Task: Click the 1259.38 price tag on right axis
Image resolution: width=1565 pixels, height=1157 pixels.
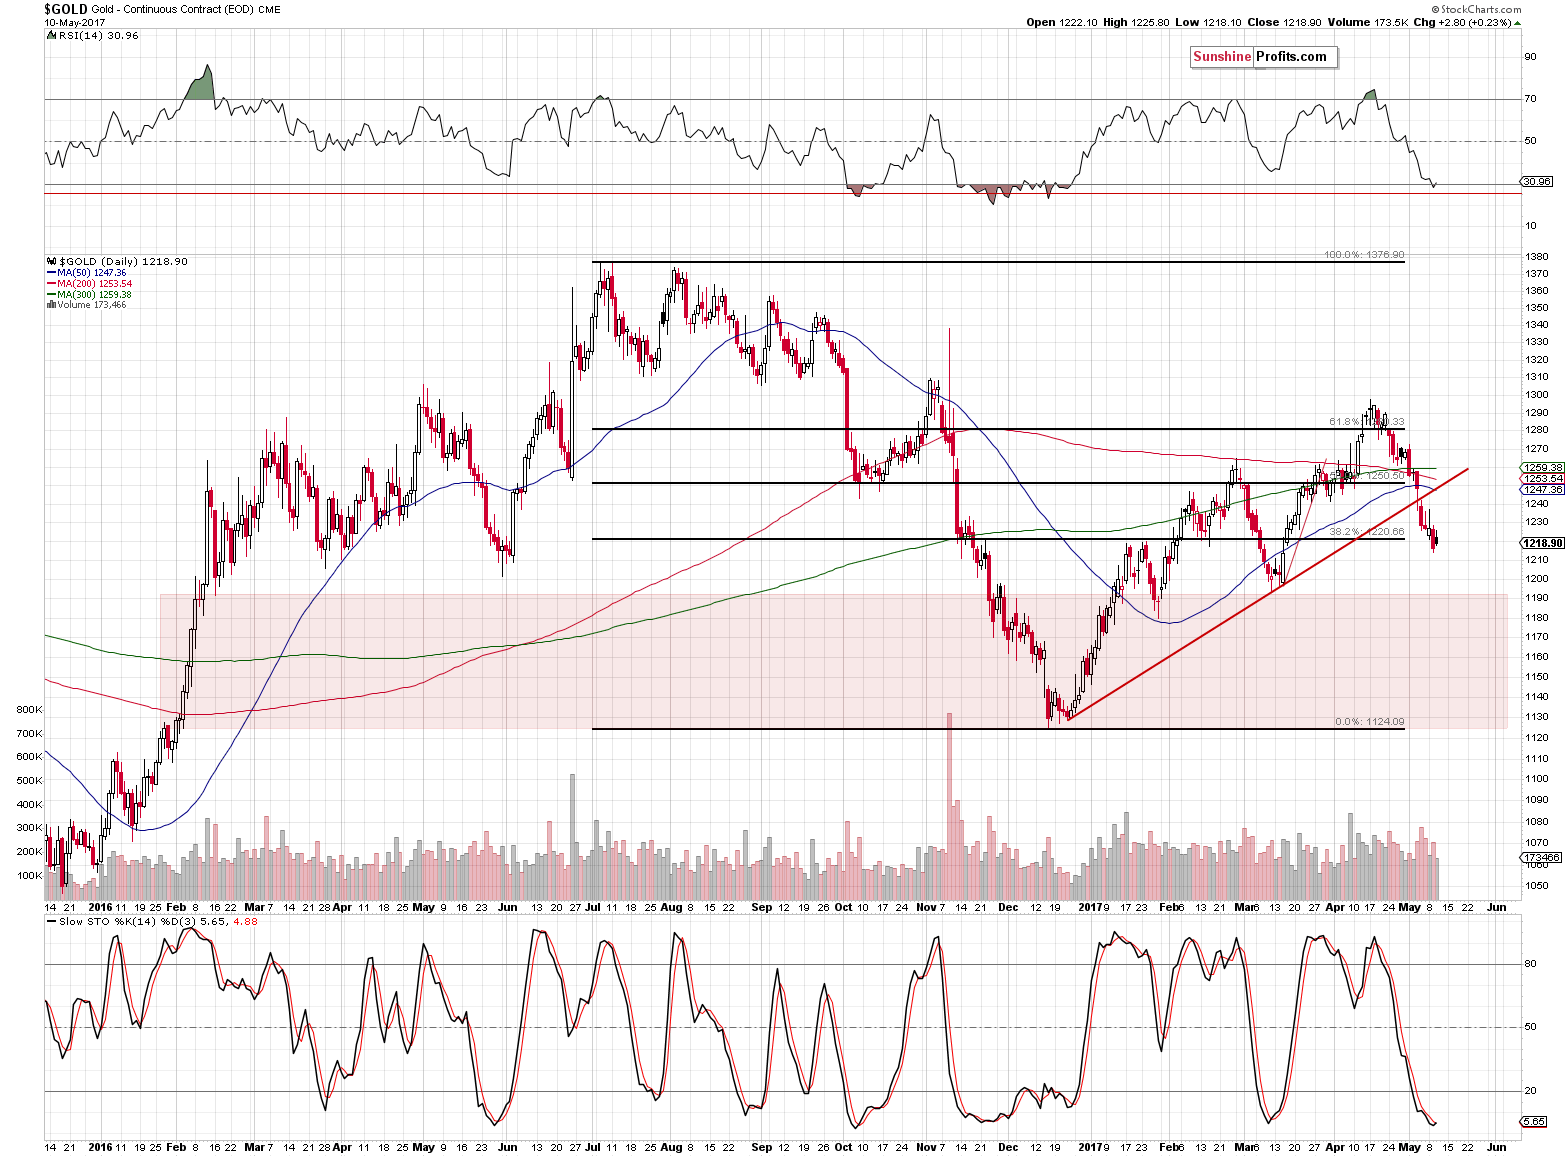Action: (1541, 467)
